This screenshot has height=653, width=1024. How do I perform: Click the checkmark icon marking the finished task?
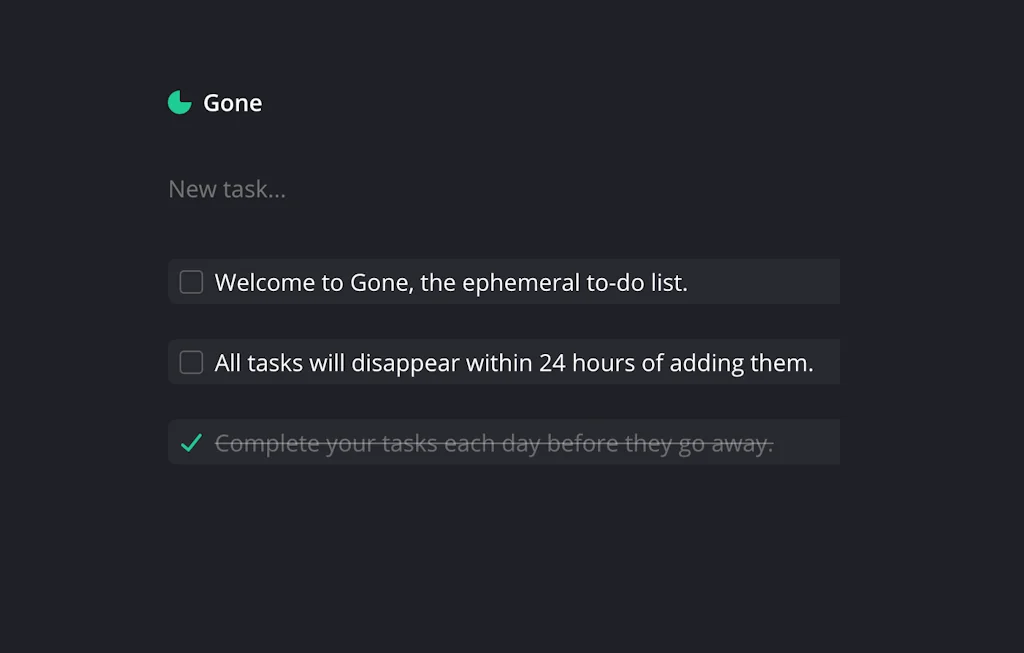(190, 442)
